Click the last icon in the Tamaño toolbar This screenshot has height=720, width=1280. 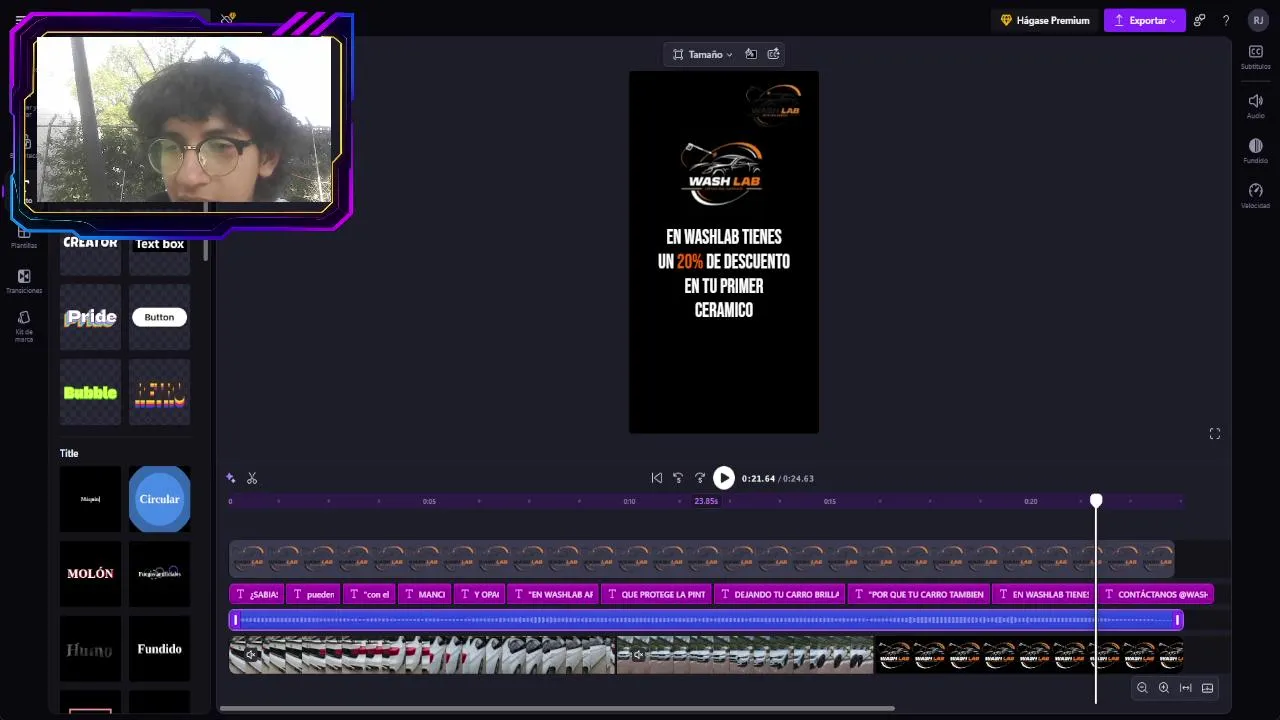click(x=773, y=54)
